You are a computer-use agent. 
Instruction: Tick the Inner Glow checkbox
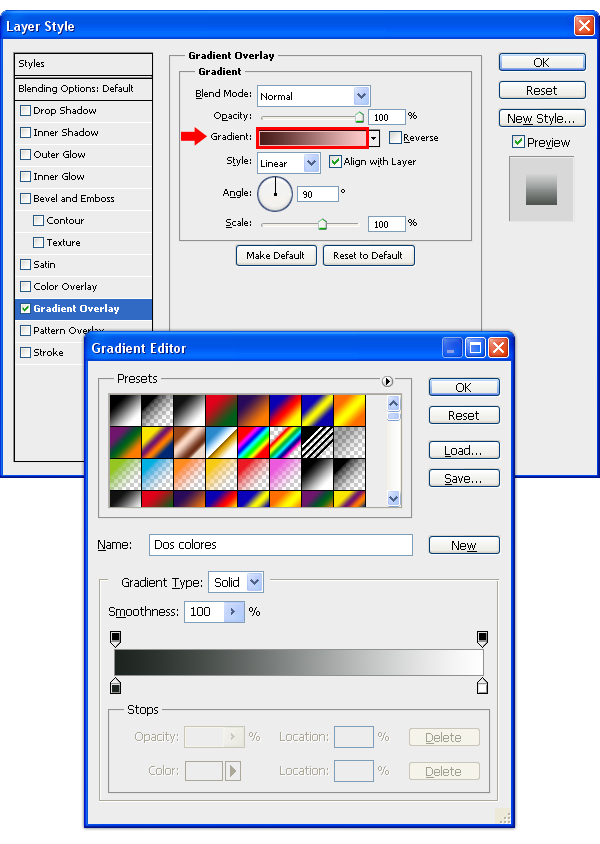(25, 177)
